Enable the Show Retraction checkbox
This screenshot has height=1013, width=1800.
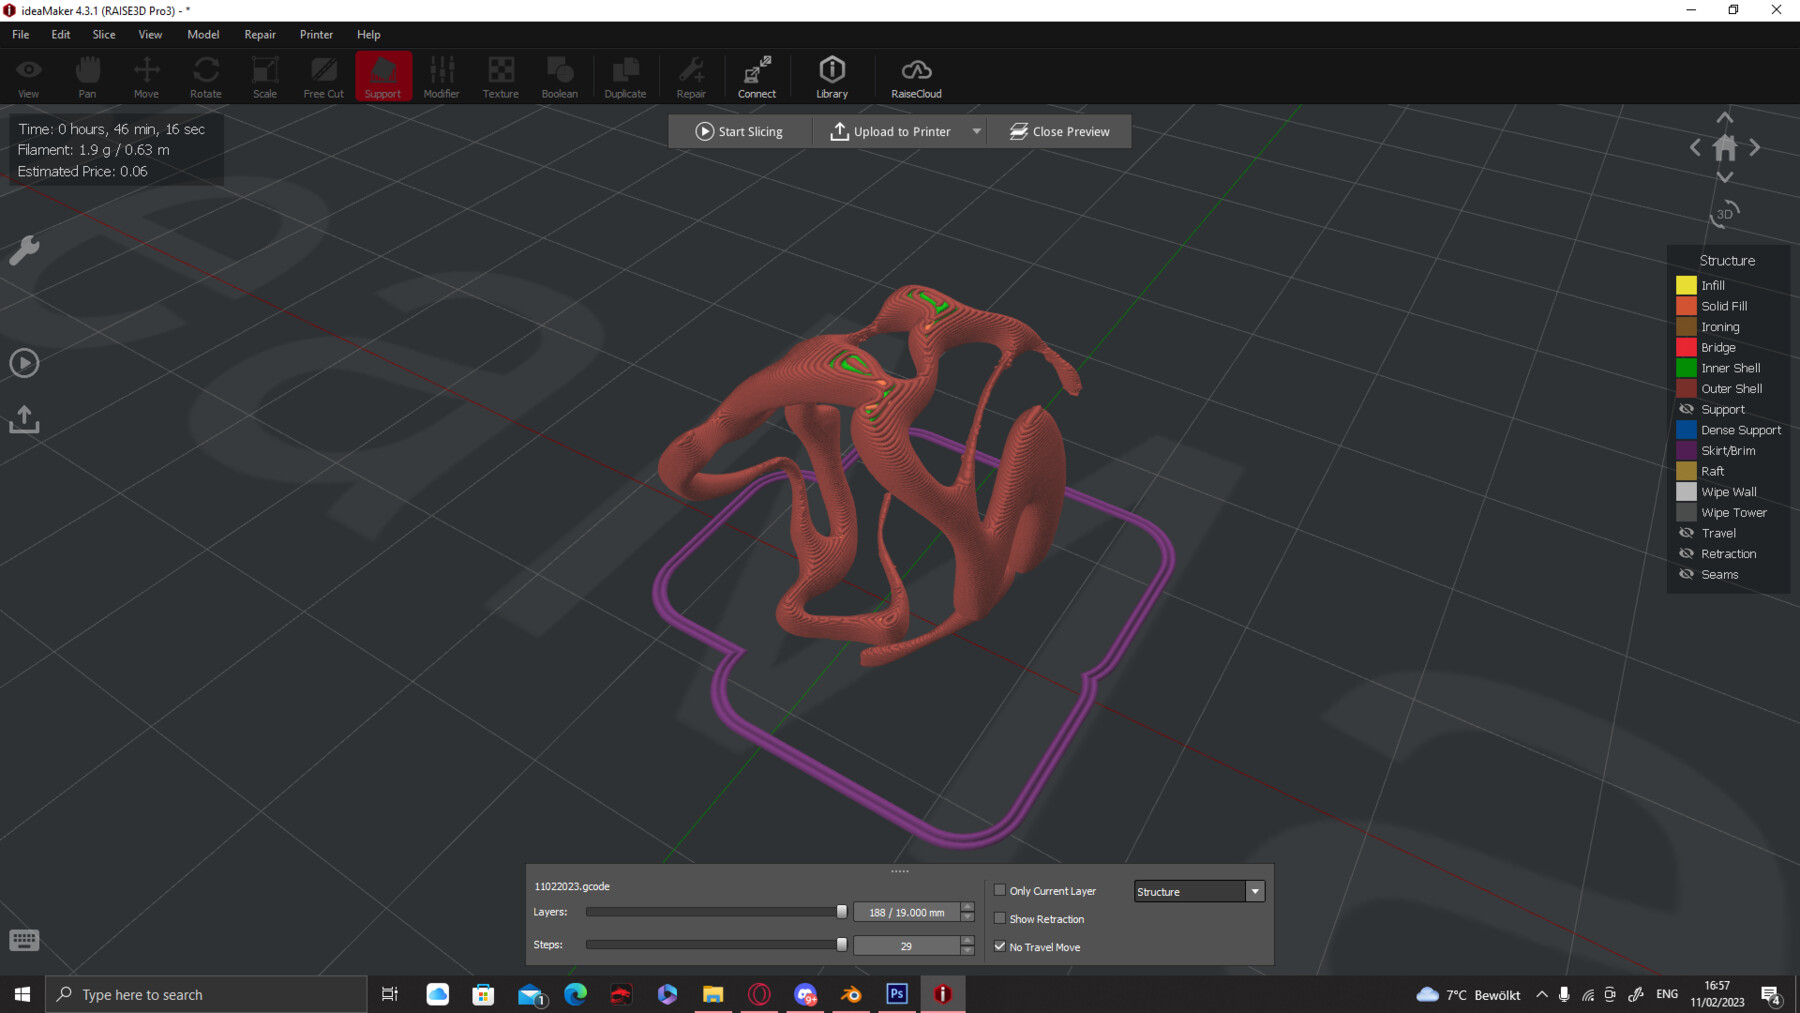[x=1000, y=918]
